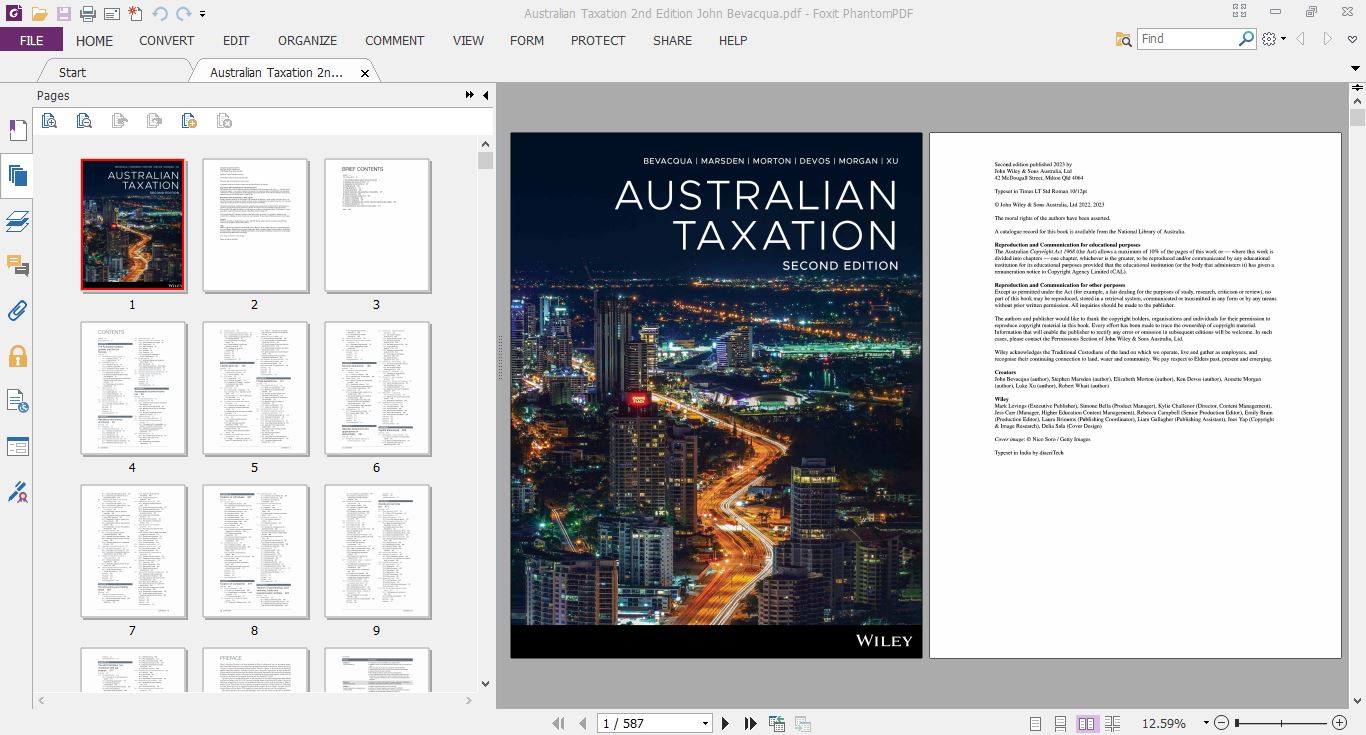Viewport: 1366px width, 735px height.
Task: Reduce the page thumbnails
Action: click(x=84, y=121)
